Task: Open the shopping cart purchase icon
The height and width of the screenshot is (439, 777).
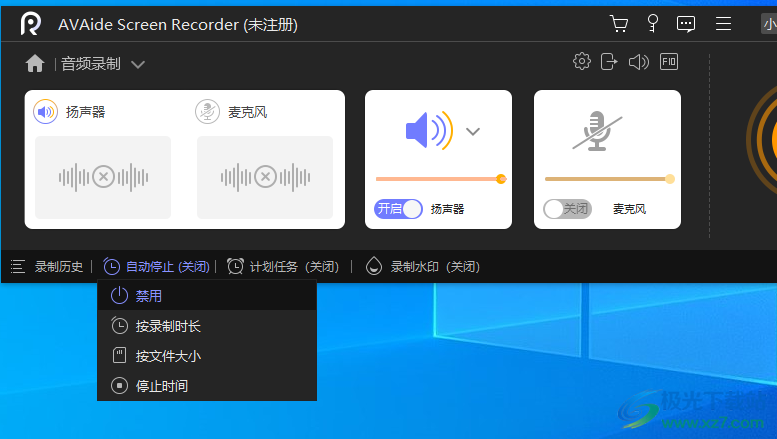Action: tap(619, 23)
